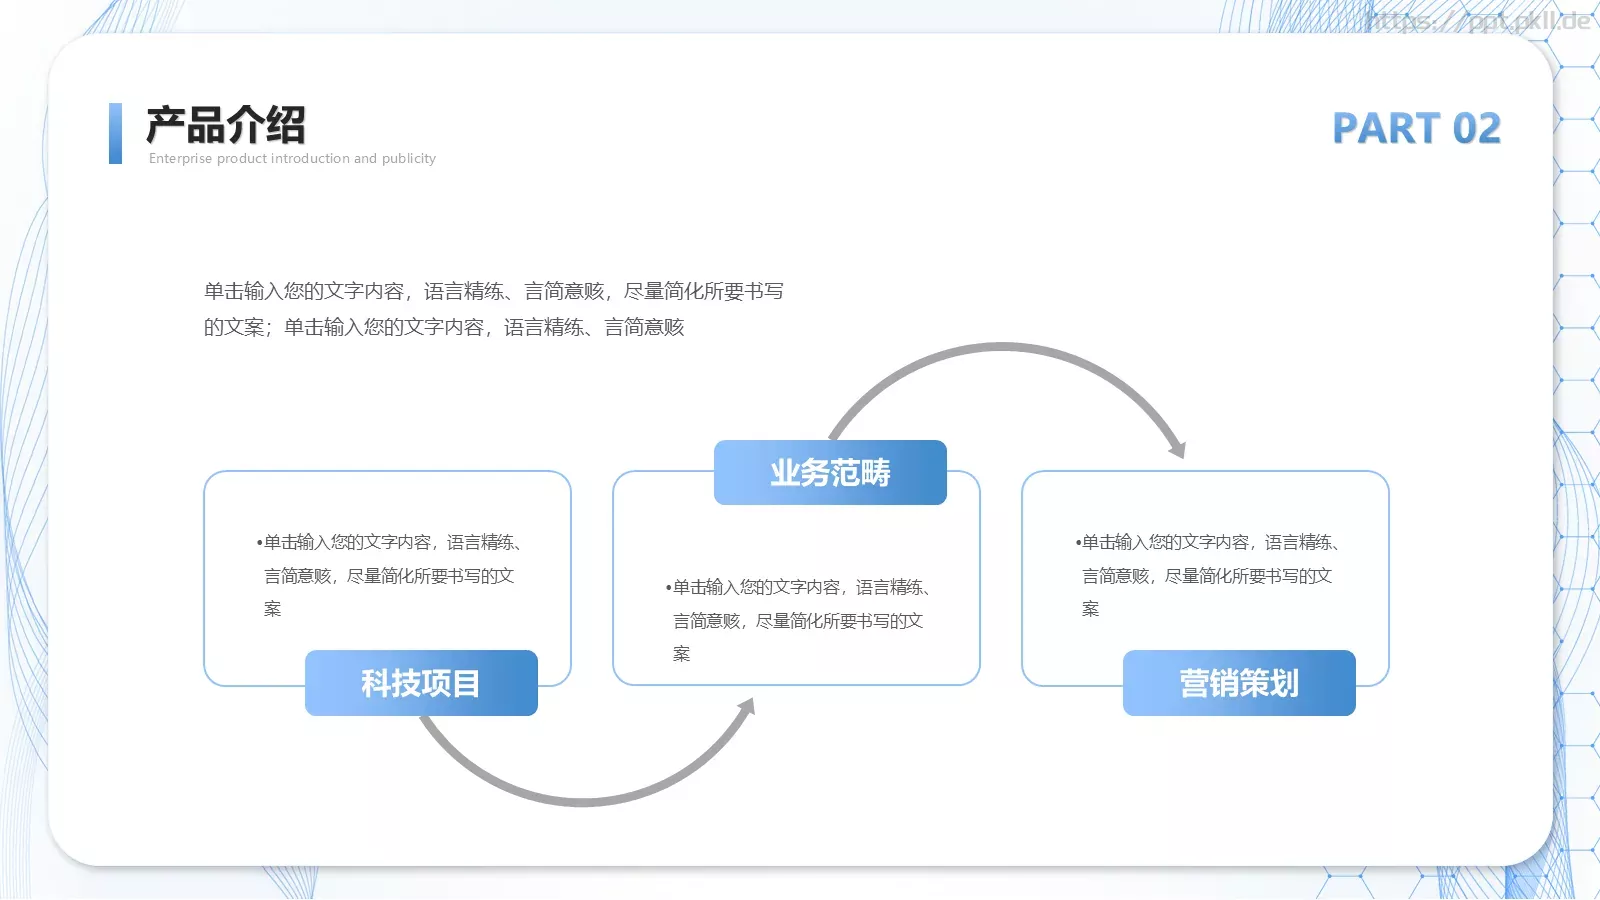Select the 科技项目 label button
Viewport: 1600px width, 900px height.
coord(421,683)
